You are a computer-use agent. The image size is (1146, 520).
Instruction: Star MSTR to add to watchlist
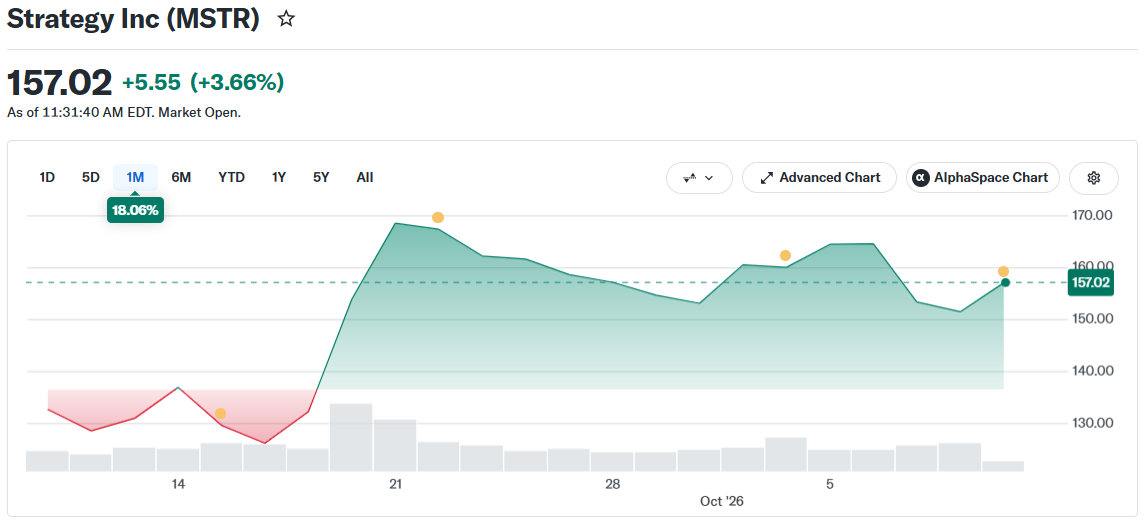click(286, 19)
